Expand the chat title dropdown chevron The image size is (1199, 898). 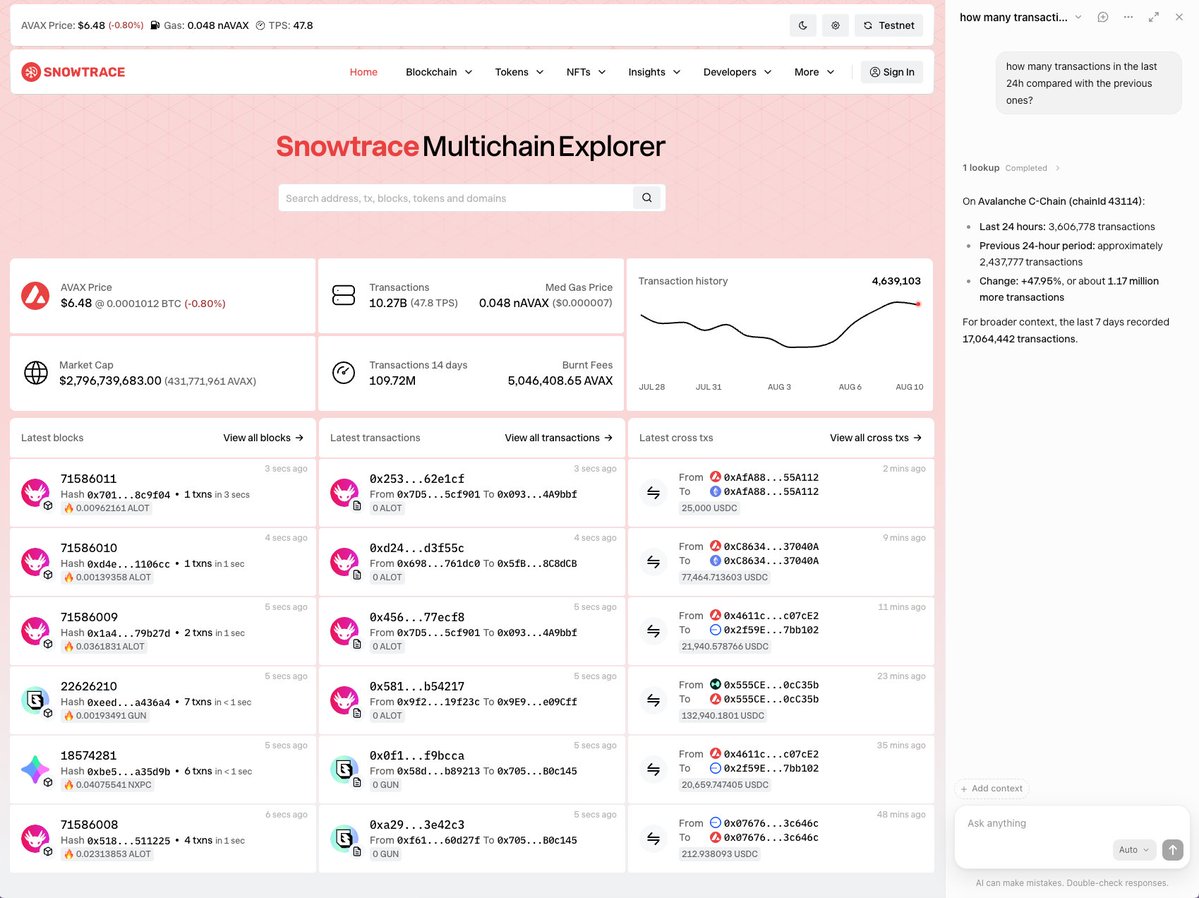[1078, 17]
